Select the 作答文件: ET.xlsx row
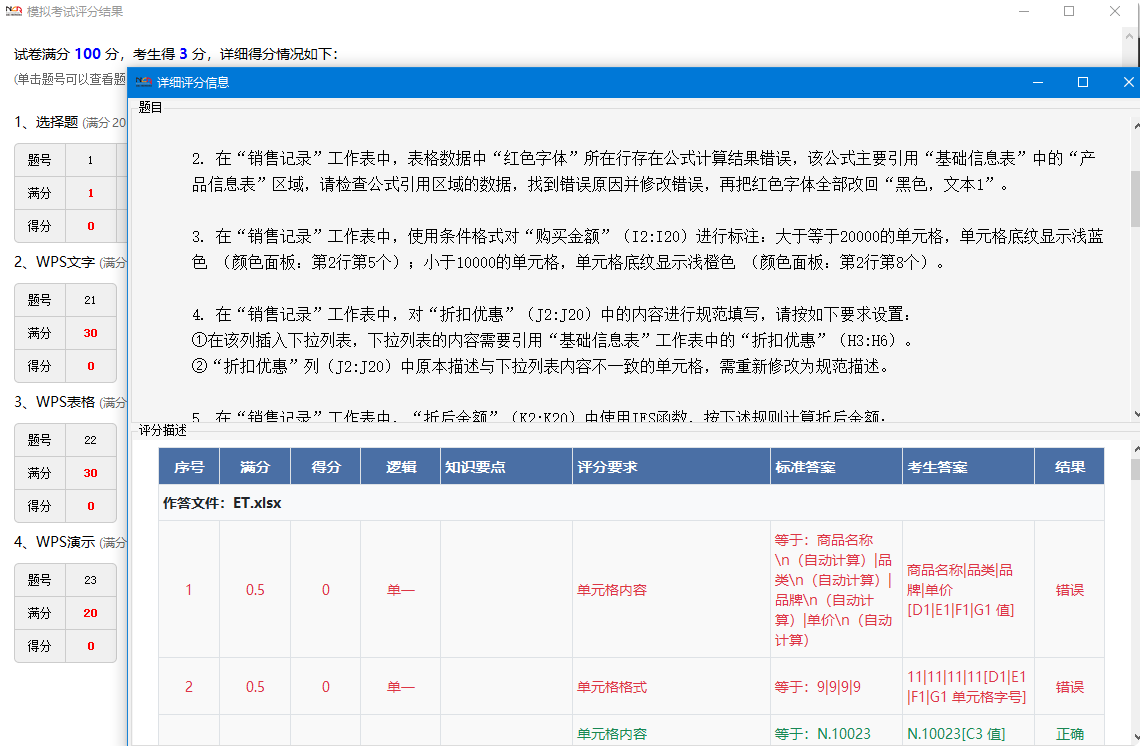Screen dimensions: 1140x746 [632, 503]
